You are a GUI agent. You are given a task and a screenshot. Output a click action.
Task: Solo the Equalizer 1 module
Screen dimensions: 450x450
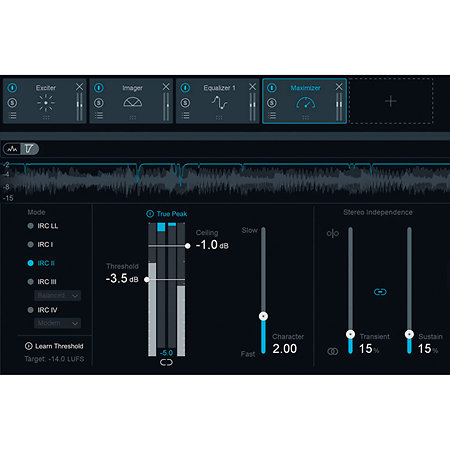185,103
